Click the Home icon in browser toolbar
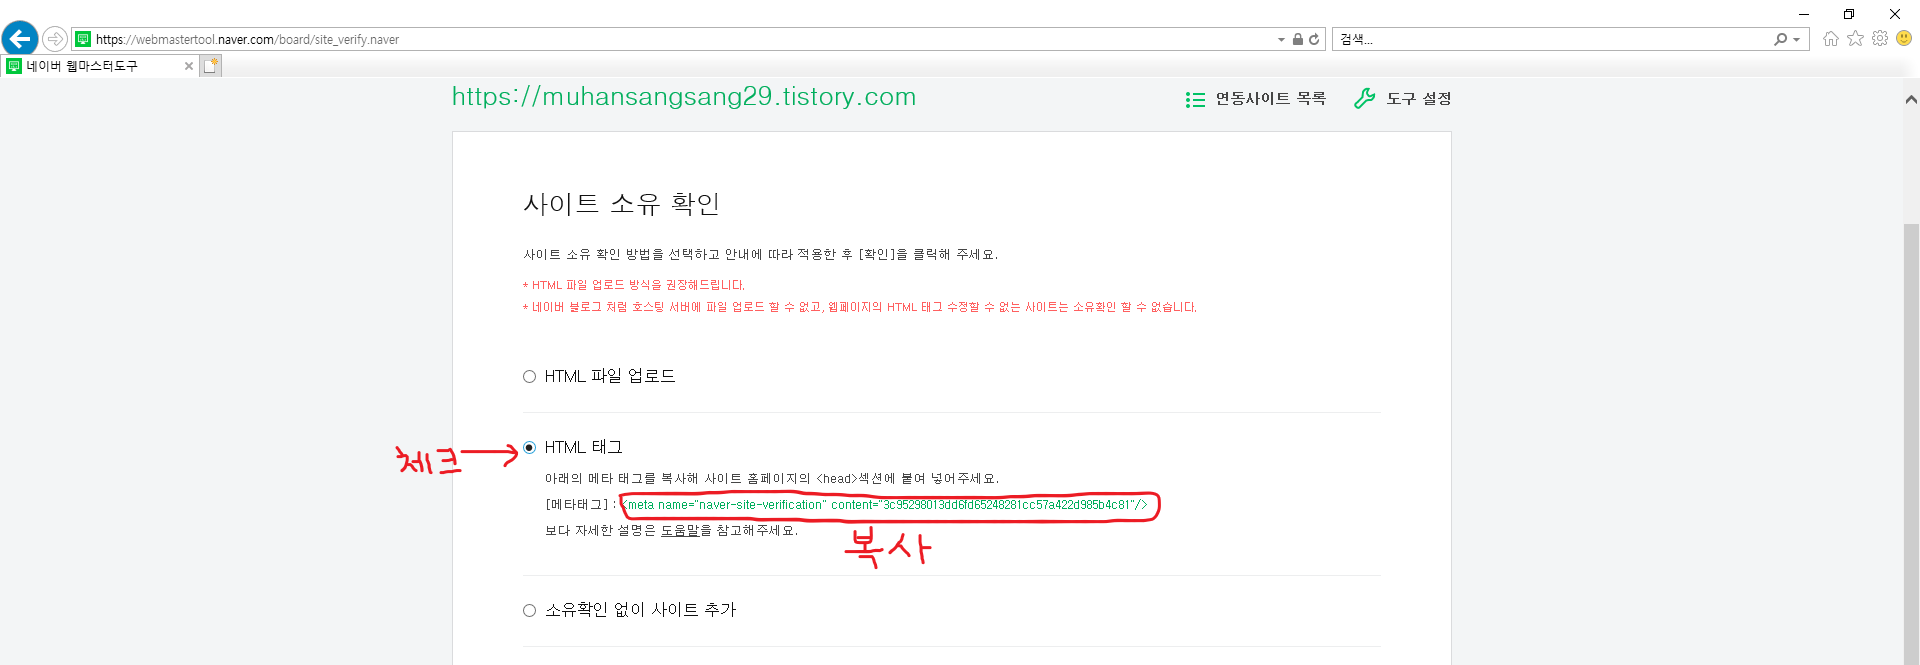The height and width of the screenshot is (665, 1920). pos(1830,38)
